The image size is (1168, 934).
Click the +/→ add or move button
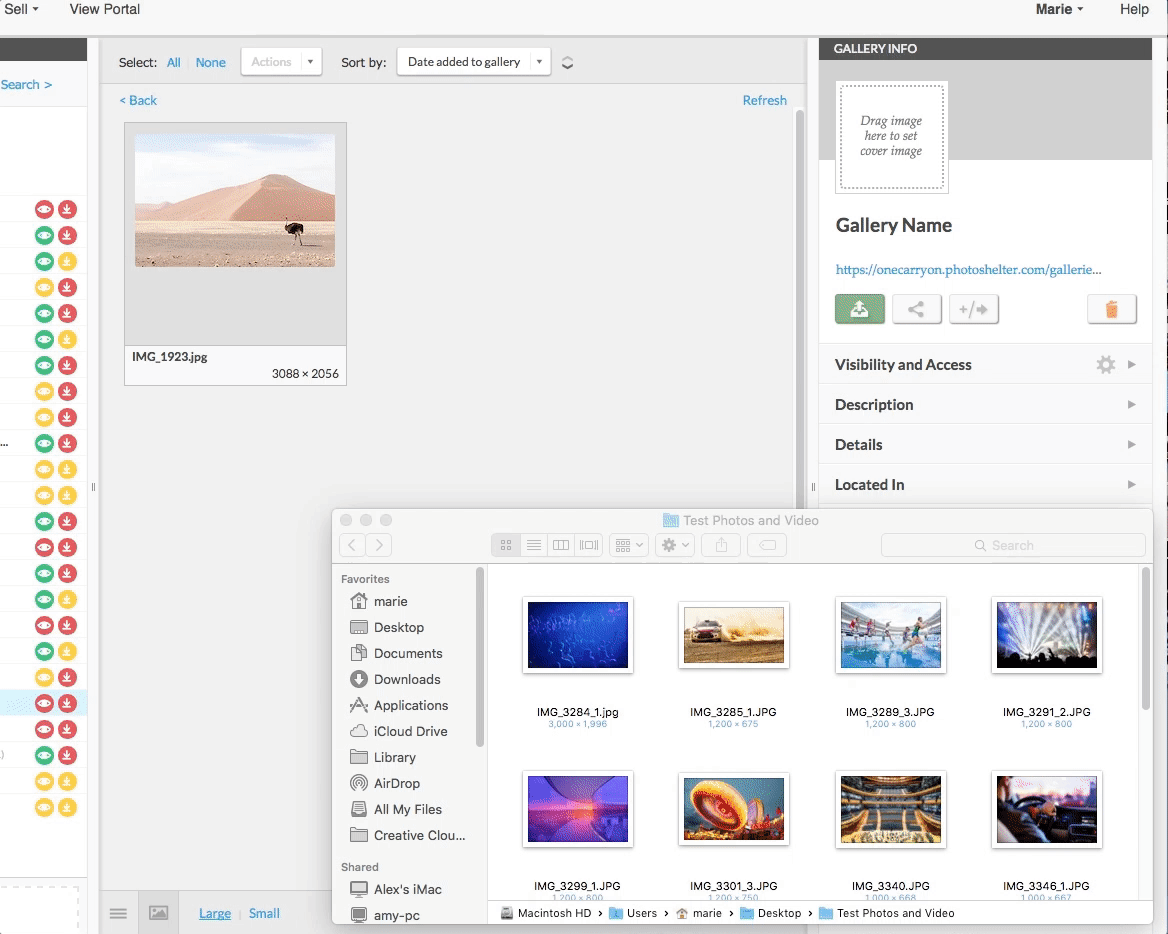pos(973,310)
